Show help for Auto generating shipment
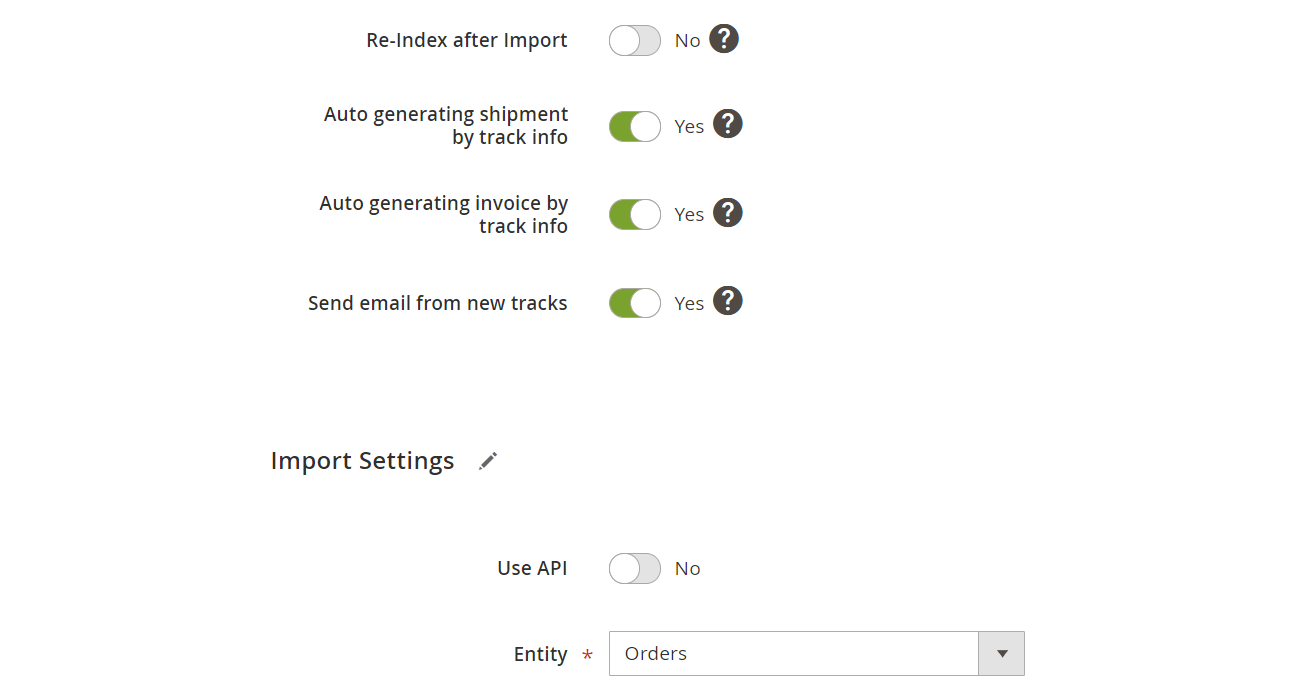 728,125
